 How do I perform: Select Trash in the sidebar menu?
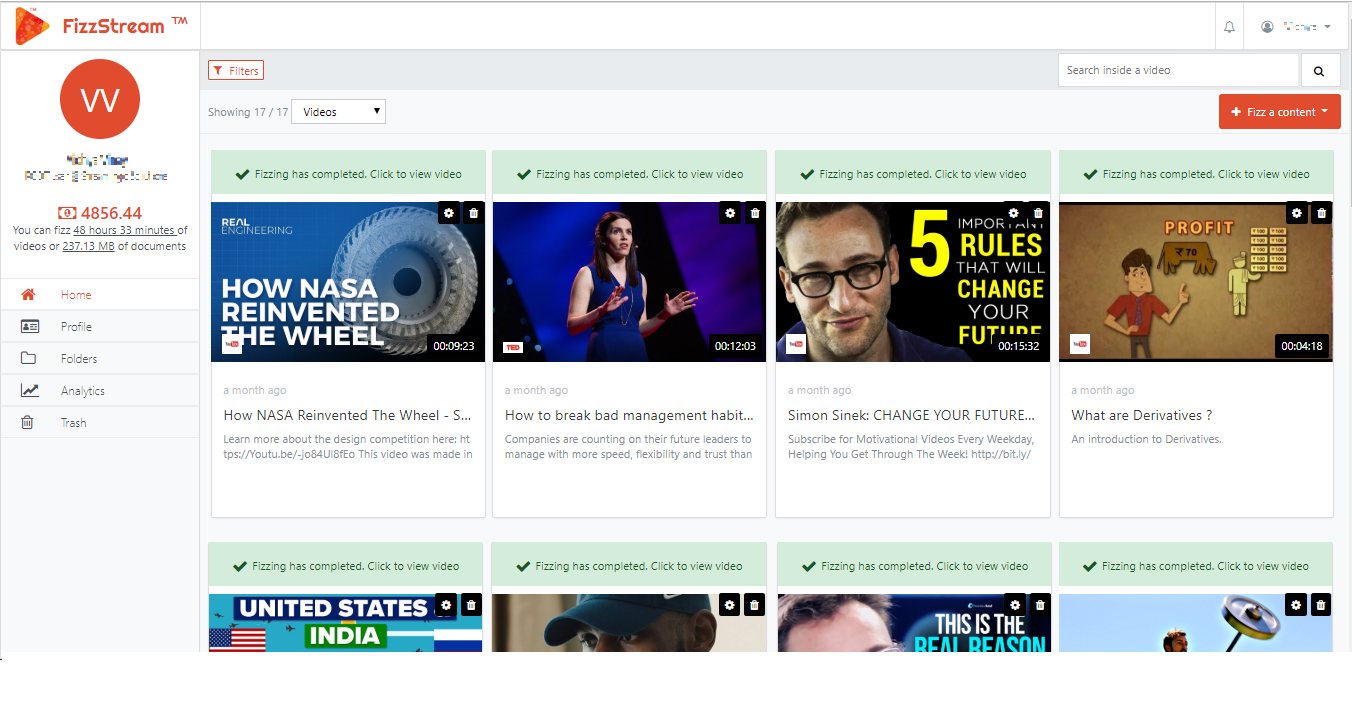[x=73, y=423]
